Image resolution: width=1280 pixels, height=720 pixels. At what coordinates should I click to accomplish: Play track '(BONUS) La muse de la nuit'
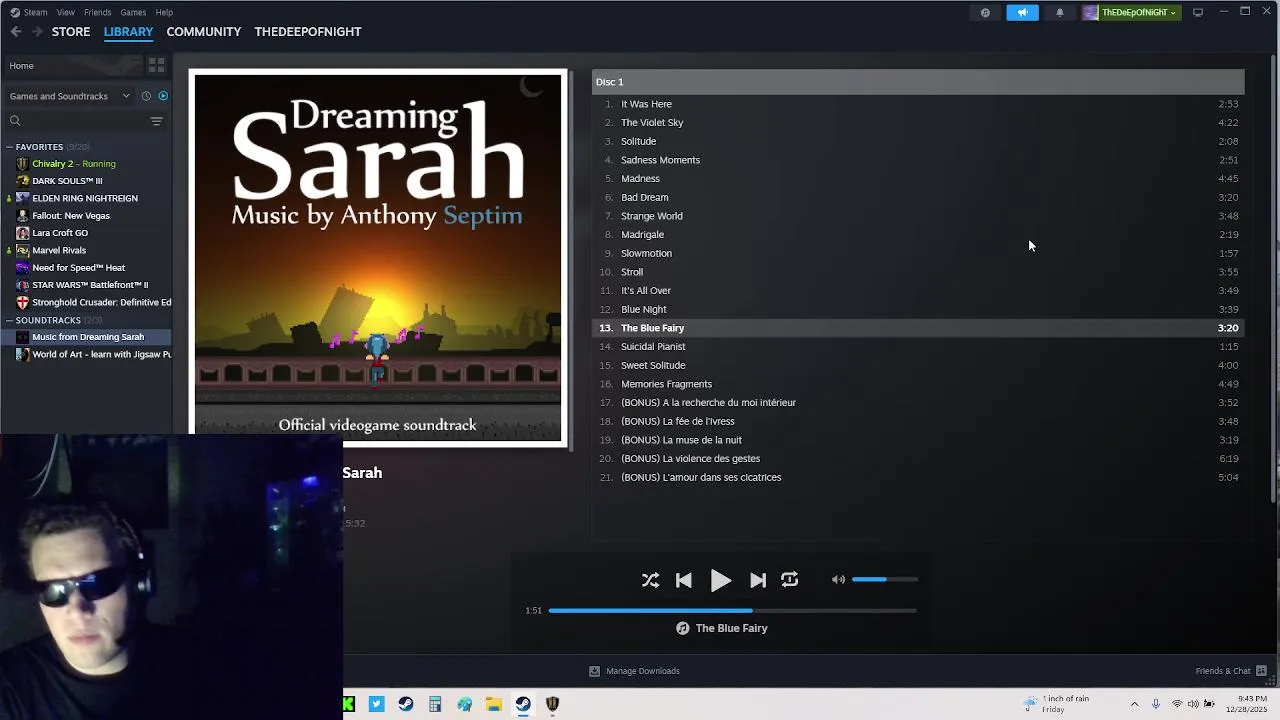point(918,440)
